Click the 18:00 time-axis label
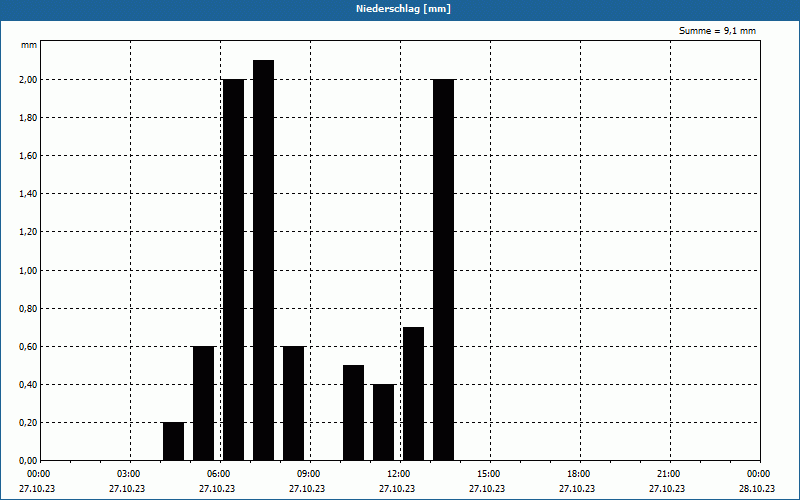 pyautogui.click(x=578, y=474)
